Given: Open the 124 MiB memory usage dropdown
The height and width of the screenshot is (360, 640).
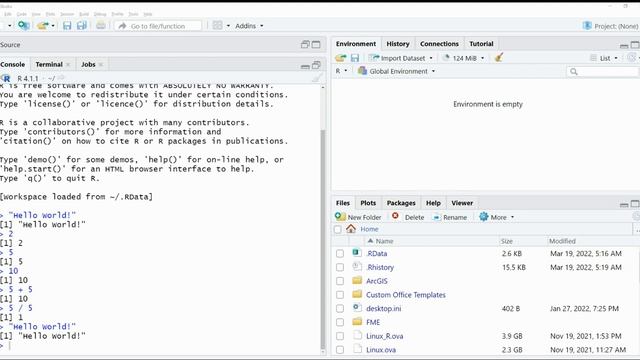Looking at the screenshot, I should click(x=464, y=58).
